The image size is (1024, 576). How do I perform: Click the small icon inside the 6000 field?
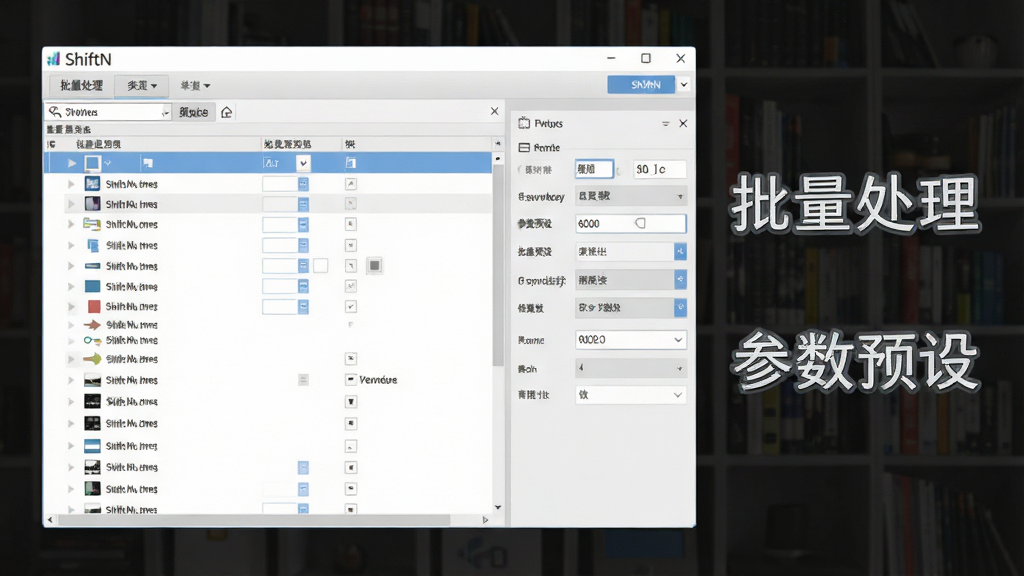pos(641,223)
